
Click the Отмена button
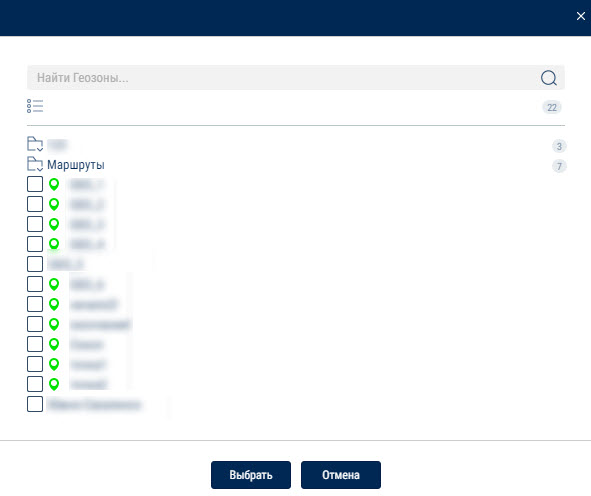click(x=341, y=475)
